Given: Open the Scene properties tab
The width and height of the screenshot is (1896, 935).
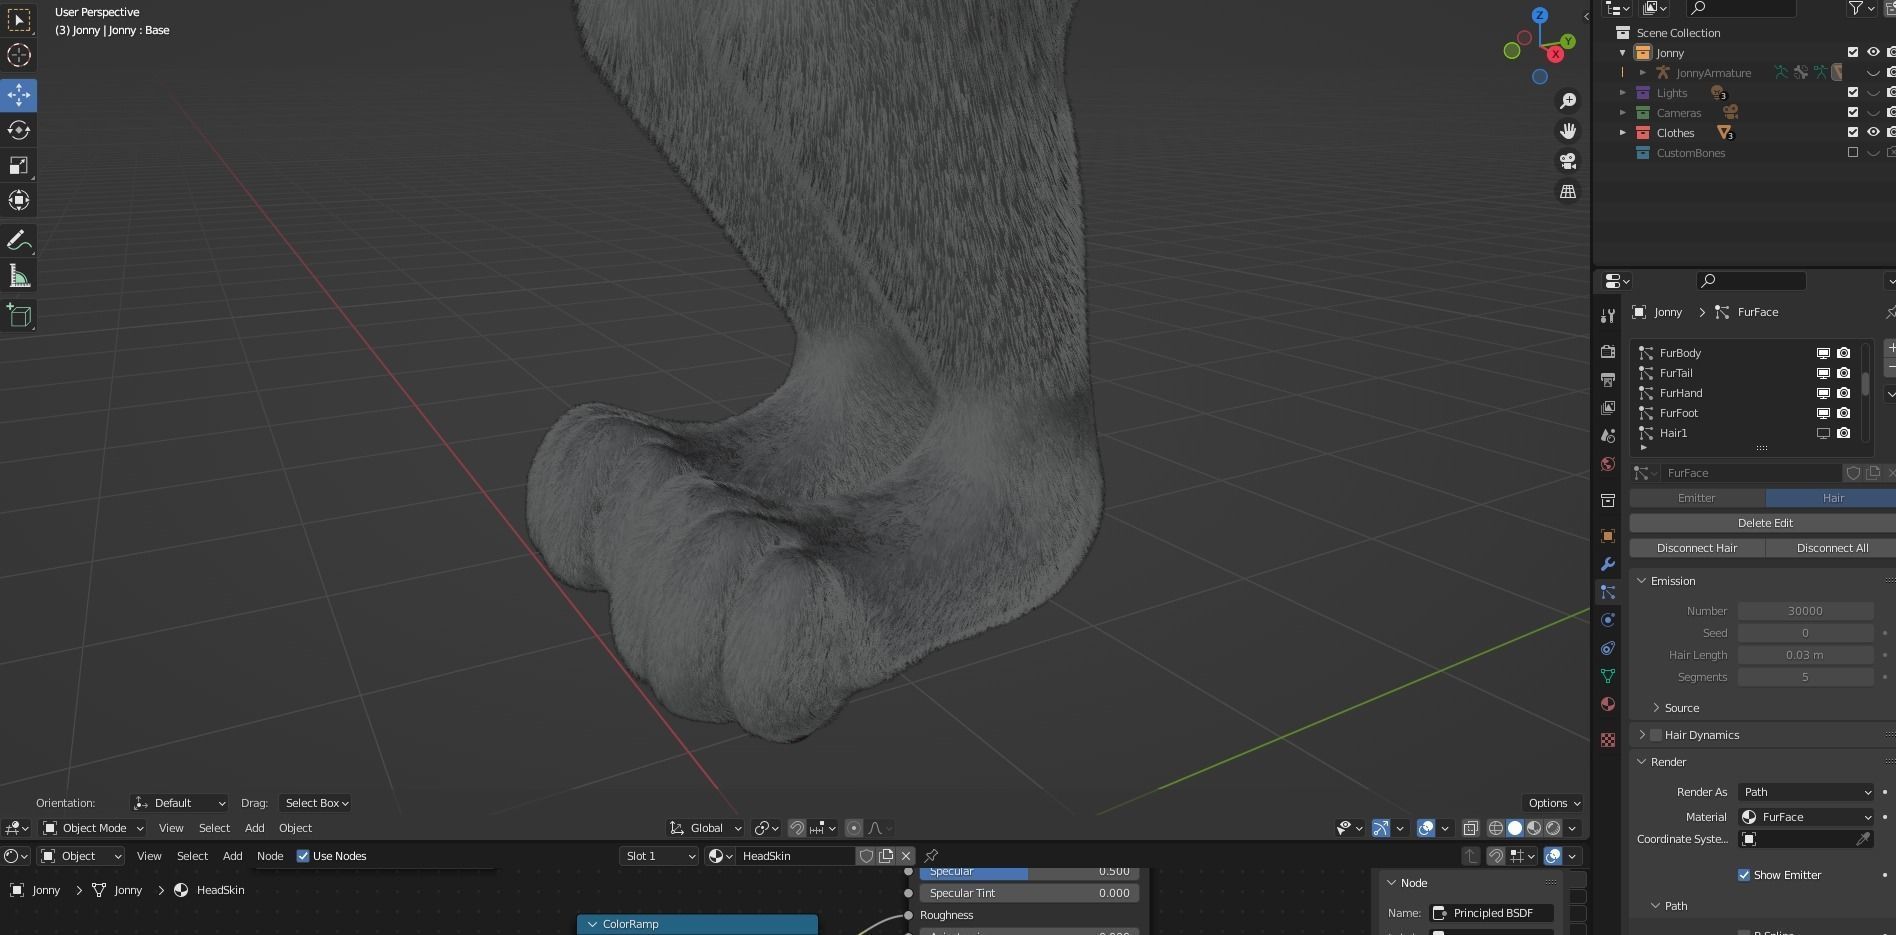Looking at the screenshot, I should pyautogui.click(x=1608, y=436).
